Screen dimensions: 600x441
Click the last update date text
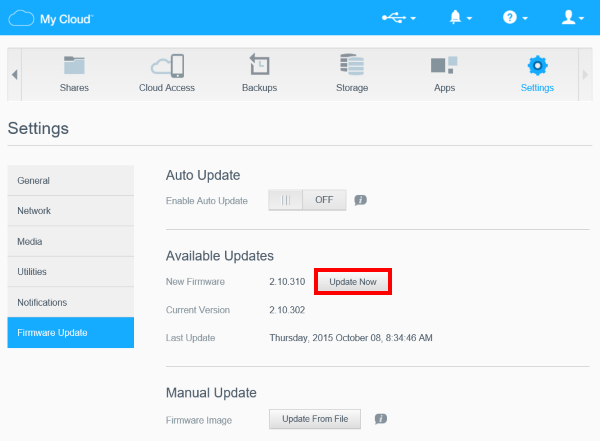point(351,338)
